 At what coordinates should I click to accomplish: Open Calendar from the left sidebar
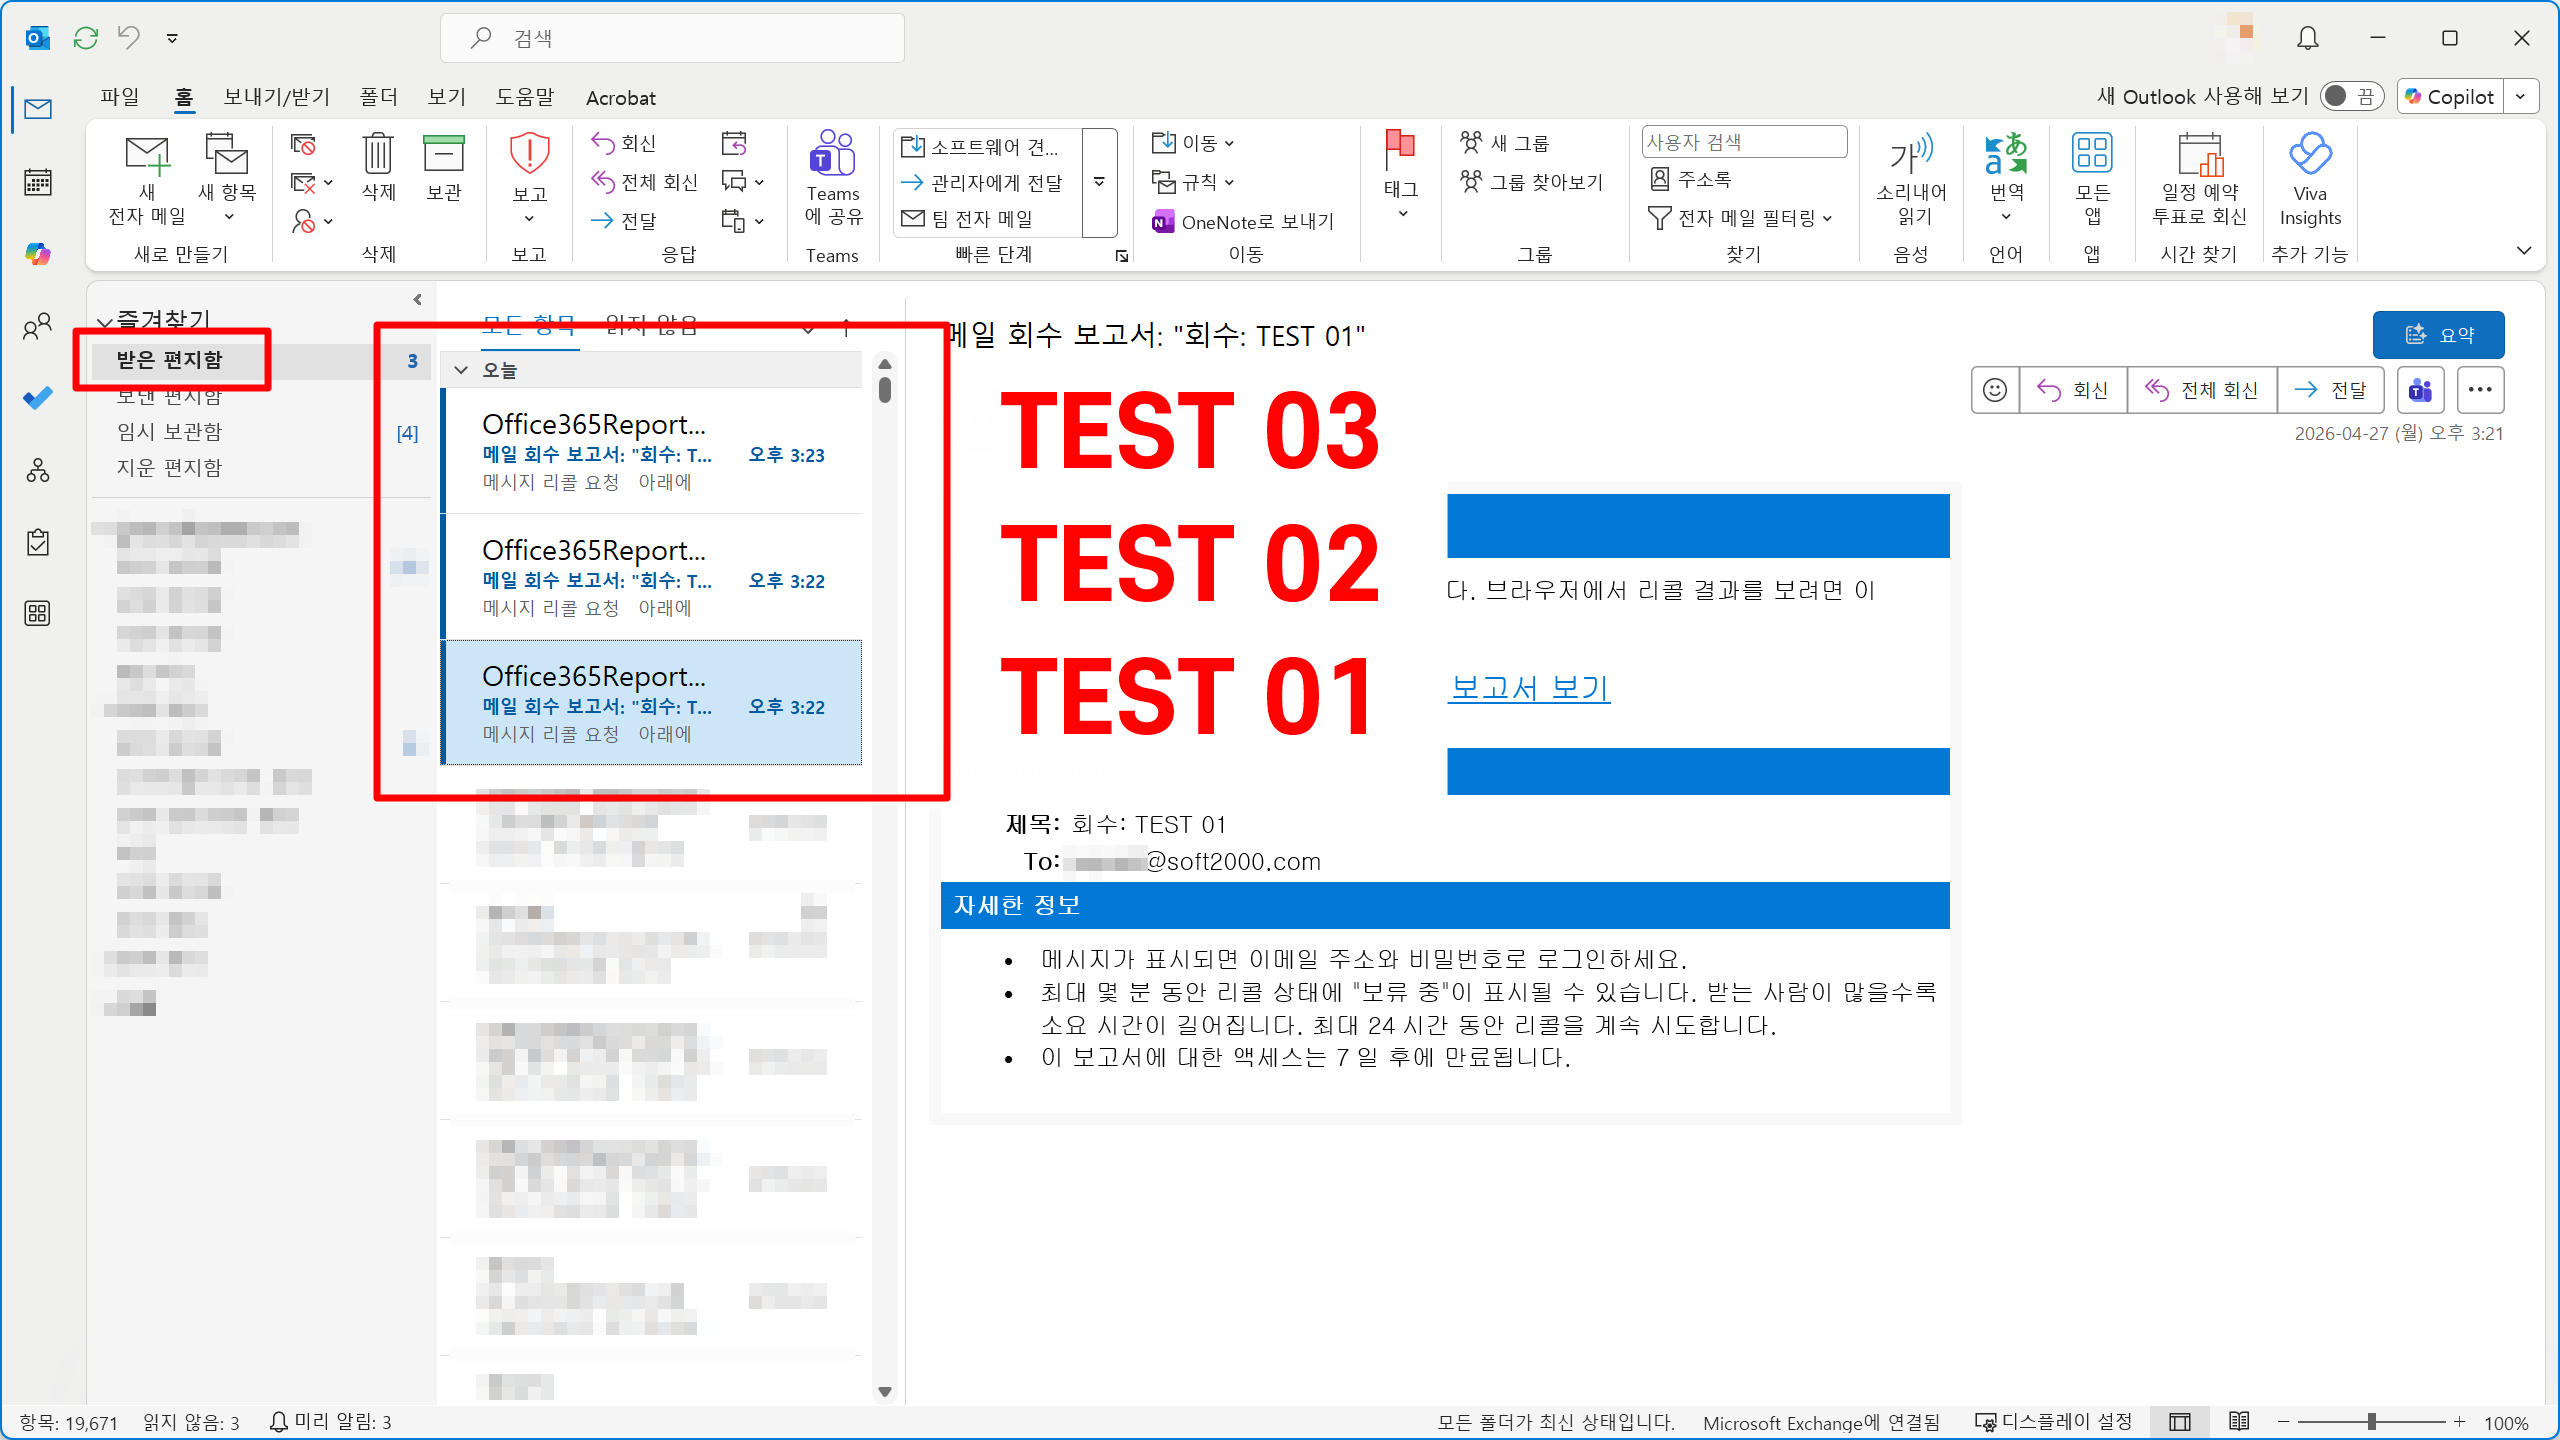(x=38, y=182)
